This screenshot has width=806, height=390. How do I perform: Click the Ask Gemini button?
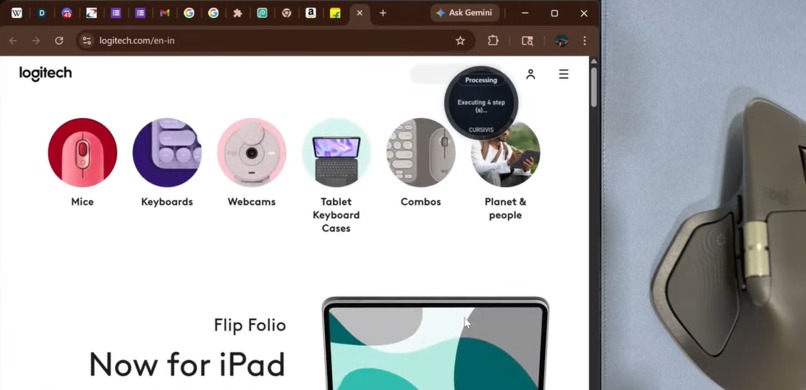pyautogui.click(x=465, y=13)
